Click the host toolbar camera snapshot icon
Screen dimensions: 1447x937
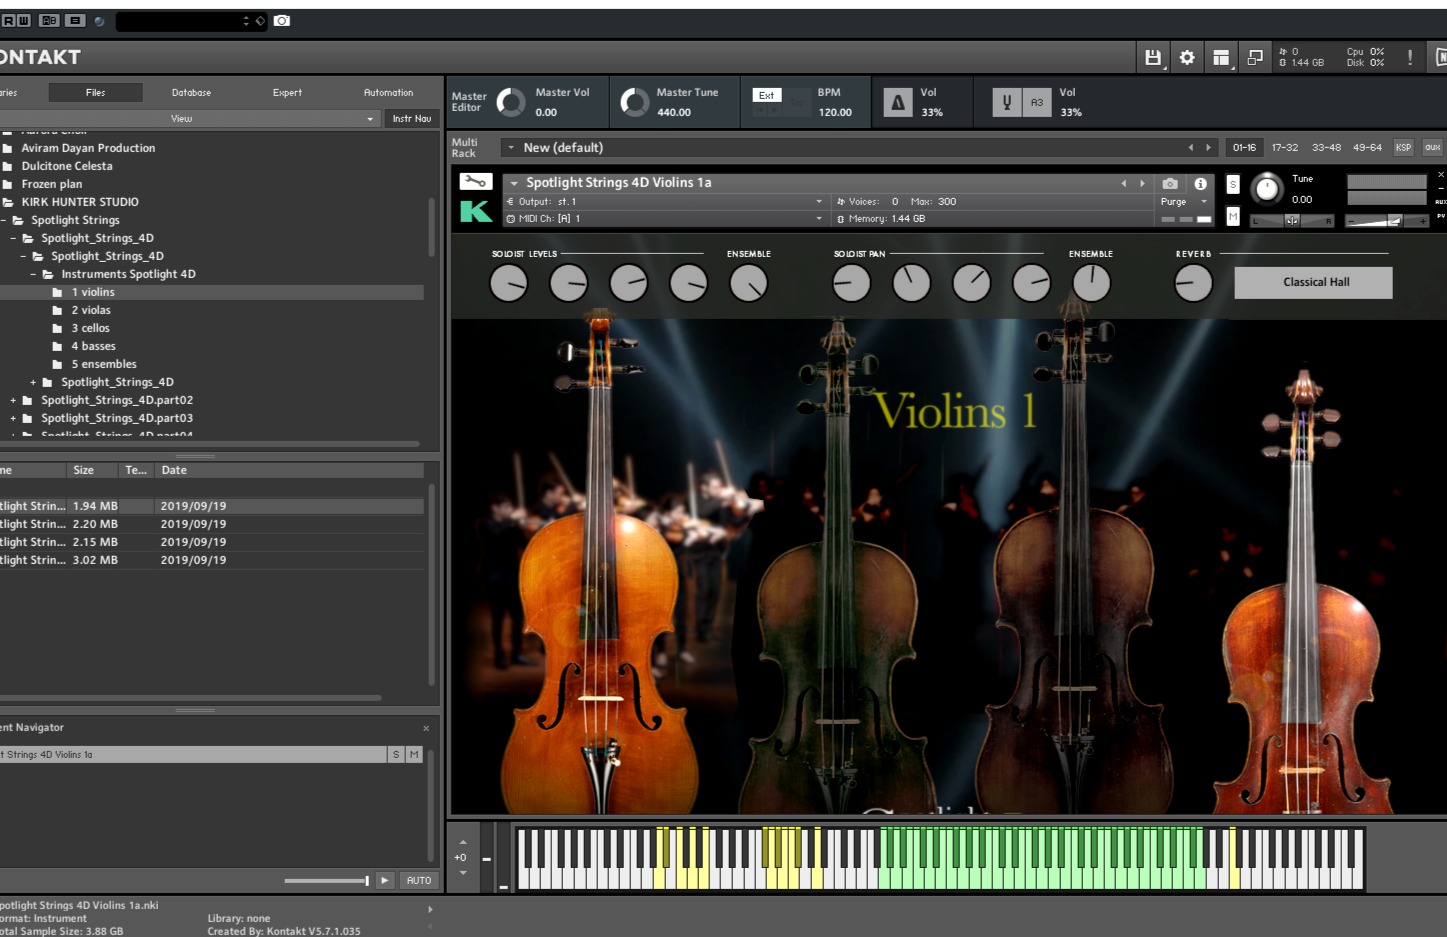[282, 21]
